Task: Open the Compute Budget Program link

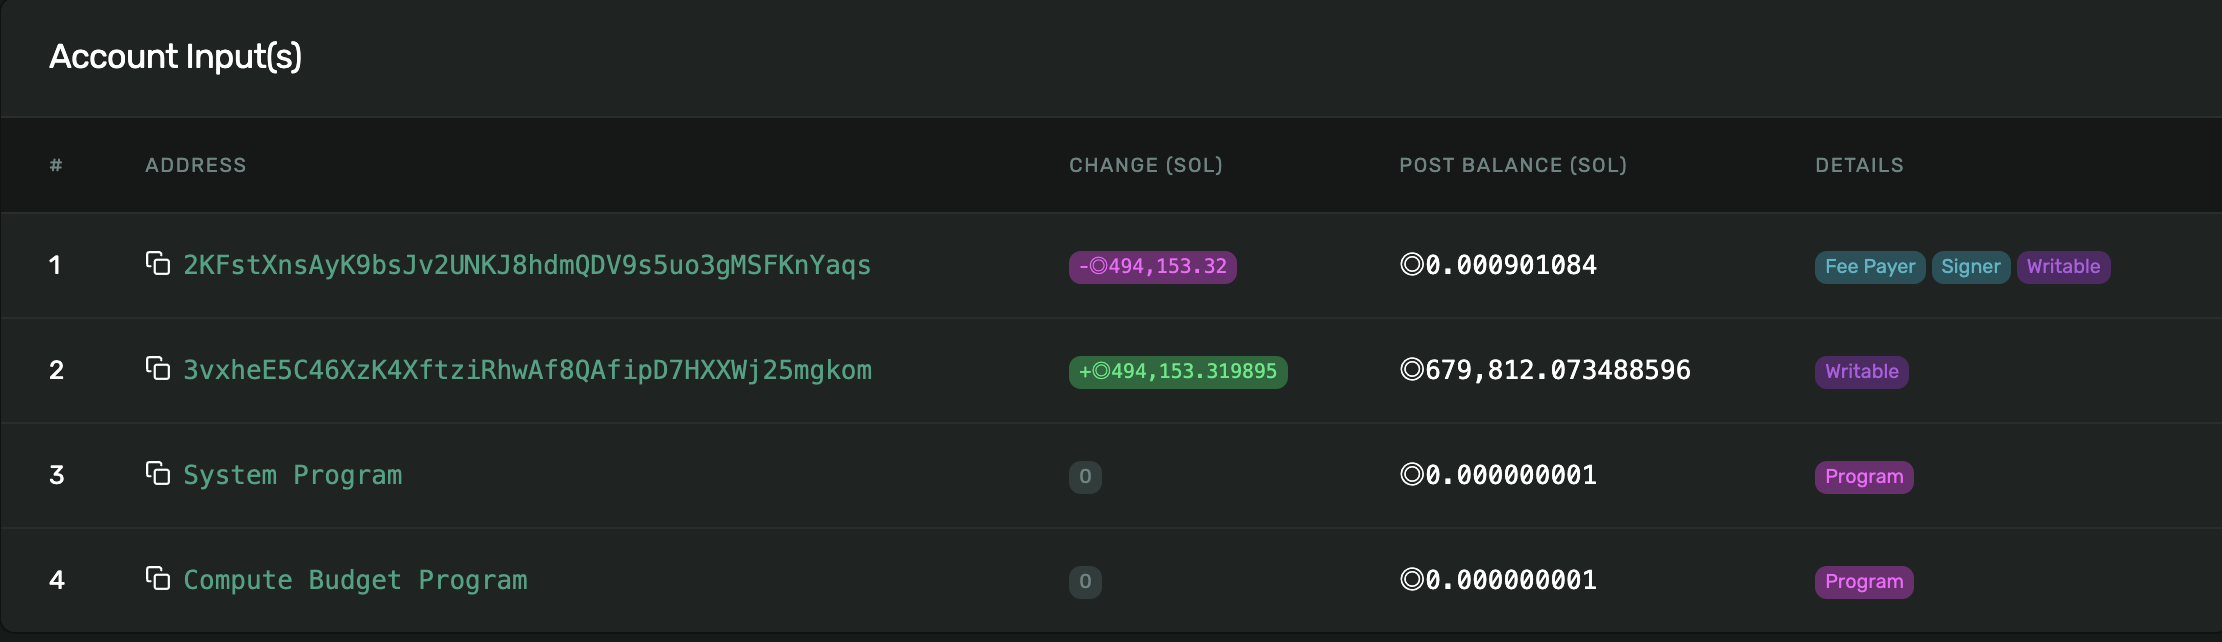Action: [355, 580]
